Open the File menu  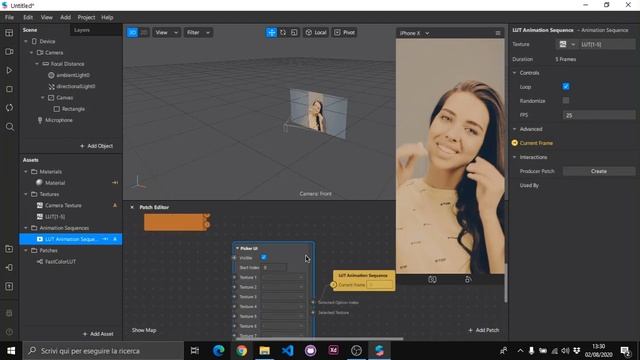click(9, 18)
